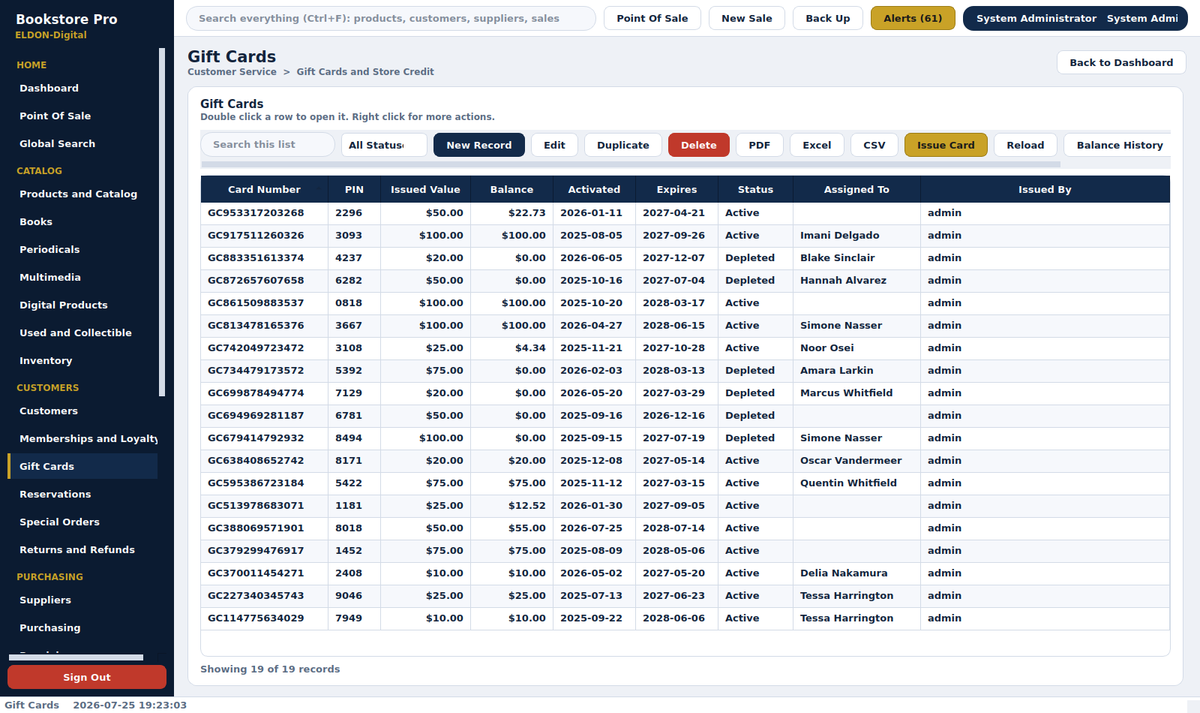
Task: Open Balance History
Action: 1119,145
